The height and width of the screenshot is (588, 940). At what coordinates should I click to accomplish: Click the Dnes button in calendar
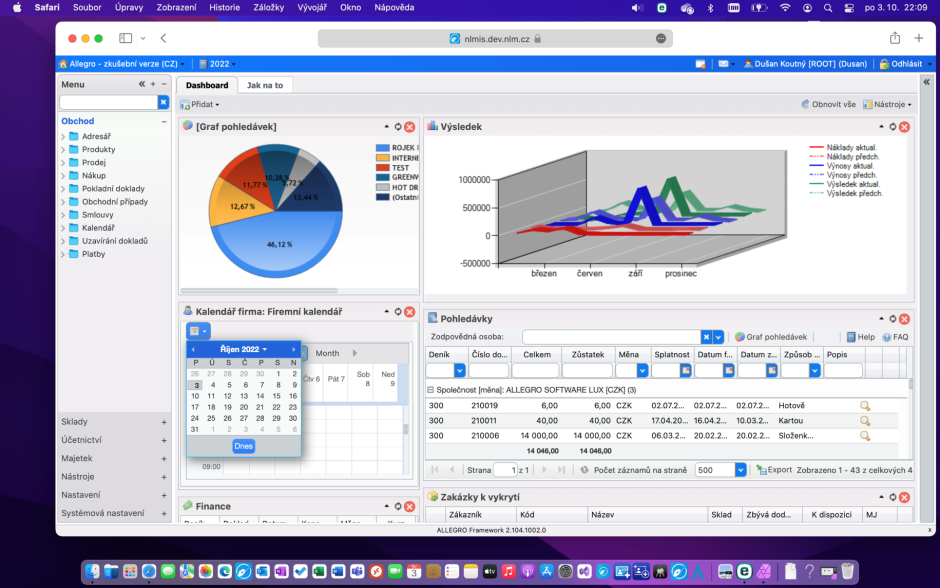pyautogui.click(x=243, y=446)
